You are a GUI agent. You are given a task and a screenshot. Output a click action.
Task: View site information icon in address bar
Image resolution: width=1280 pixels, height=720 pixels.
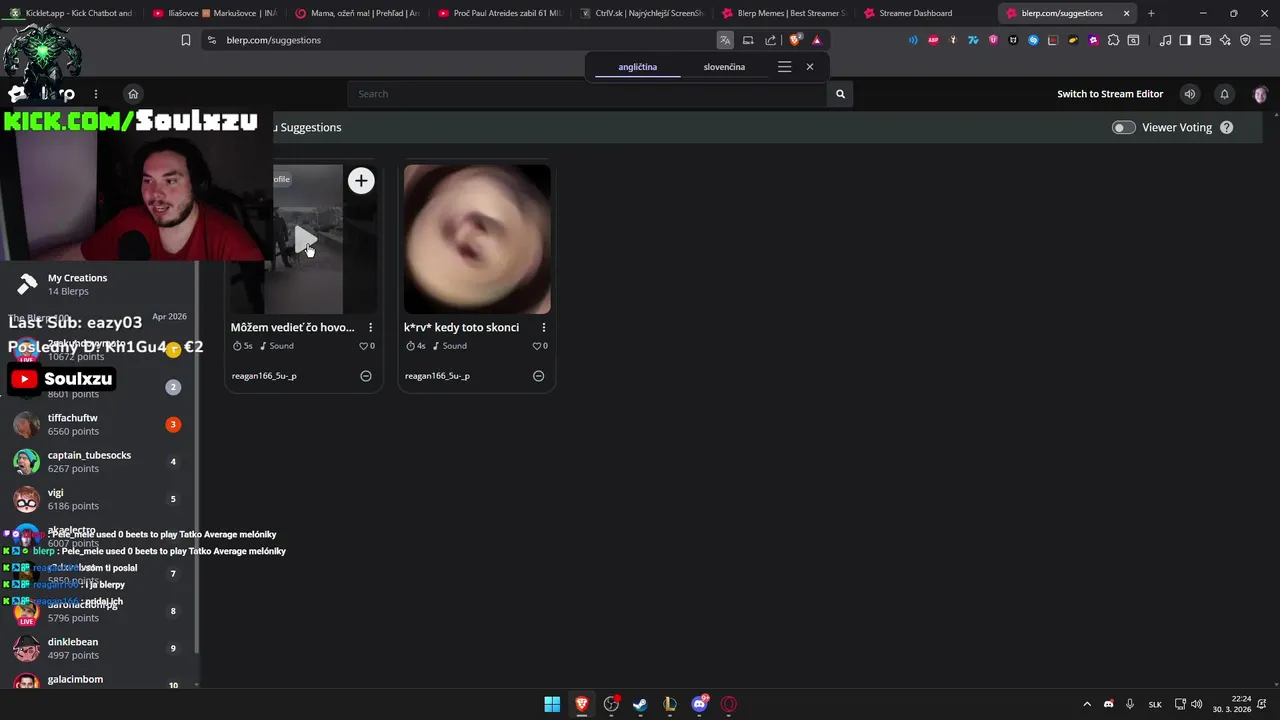(x=211, y=40)
